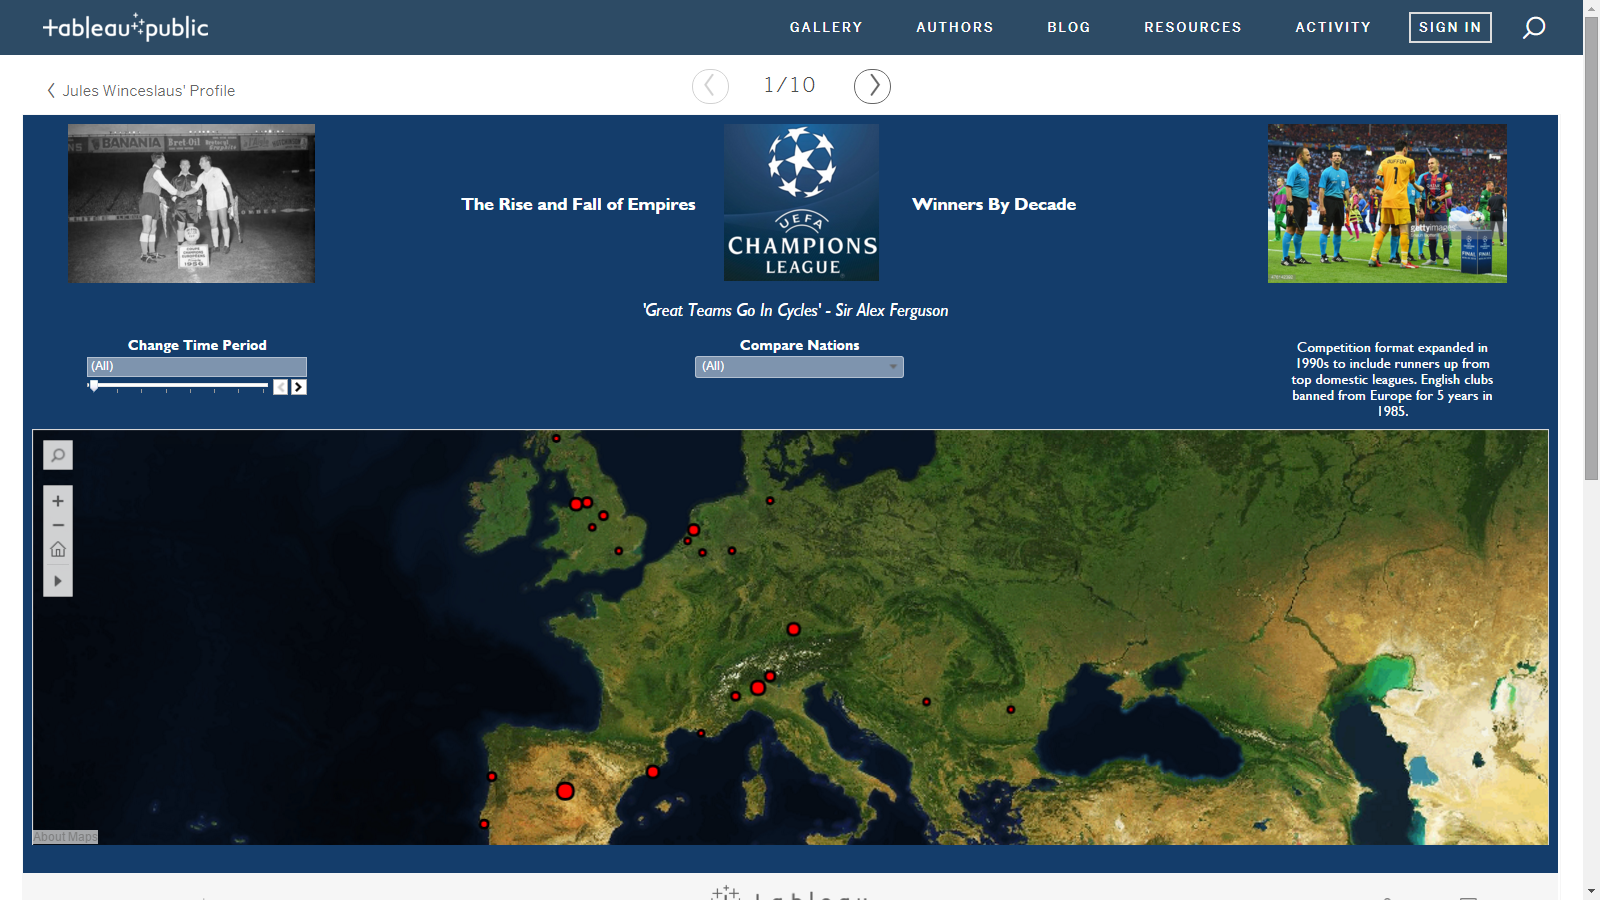Return to Jules Winceslaus' Profile
This screenshot has width=1600, height=900.
(x=141, y=90)
